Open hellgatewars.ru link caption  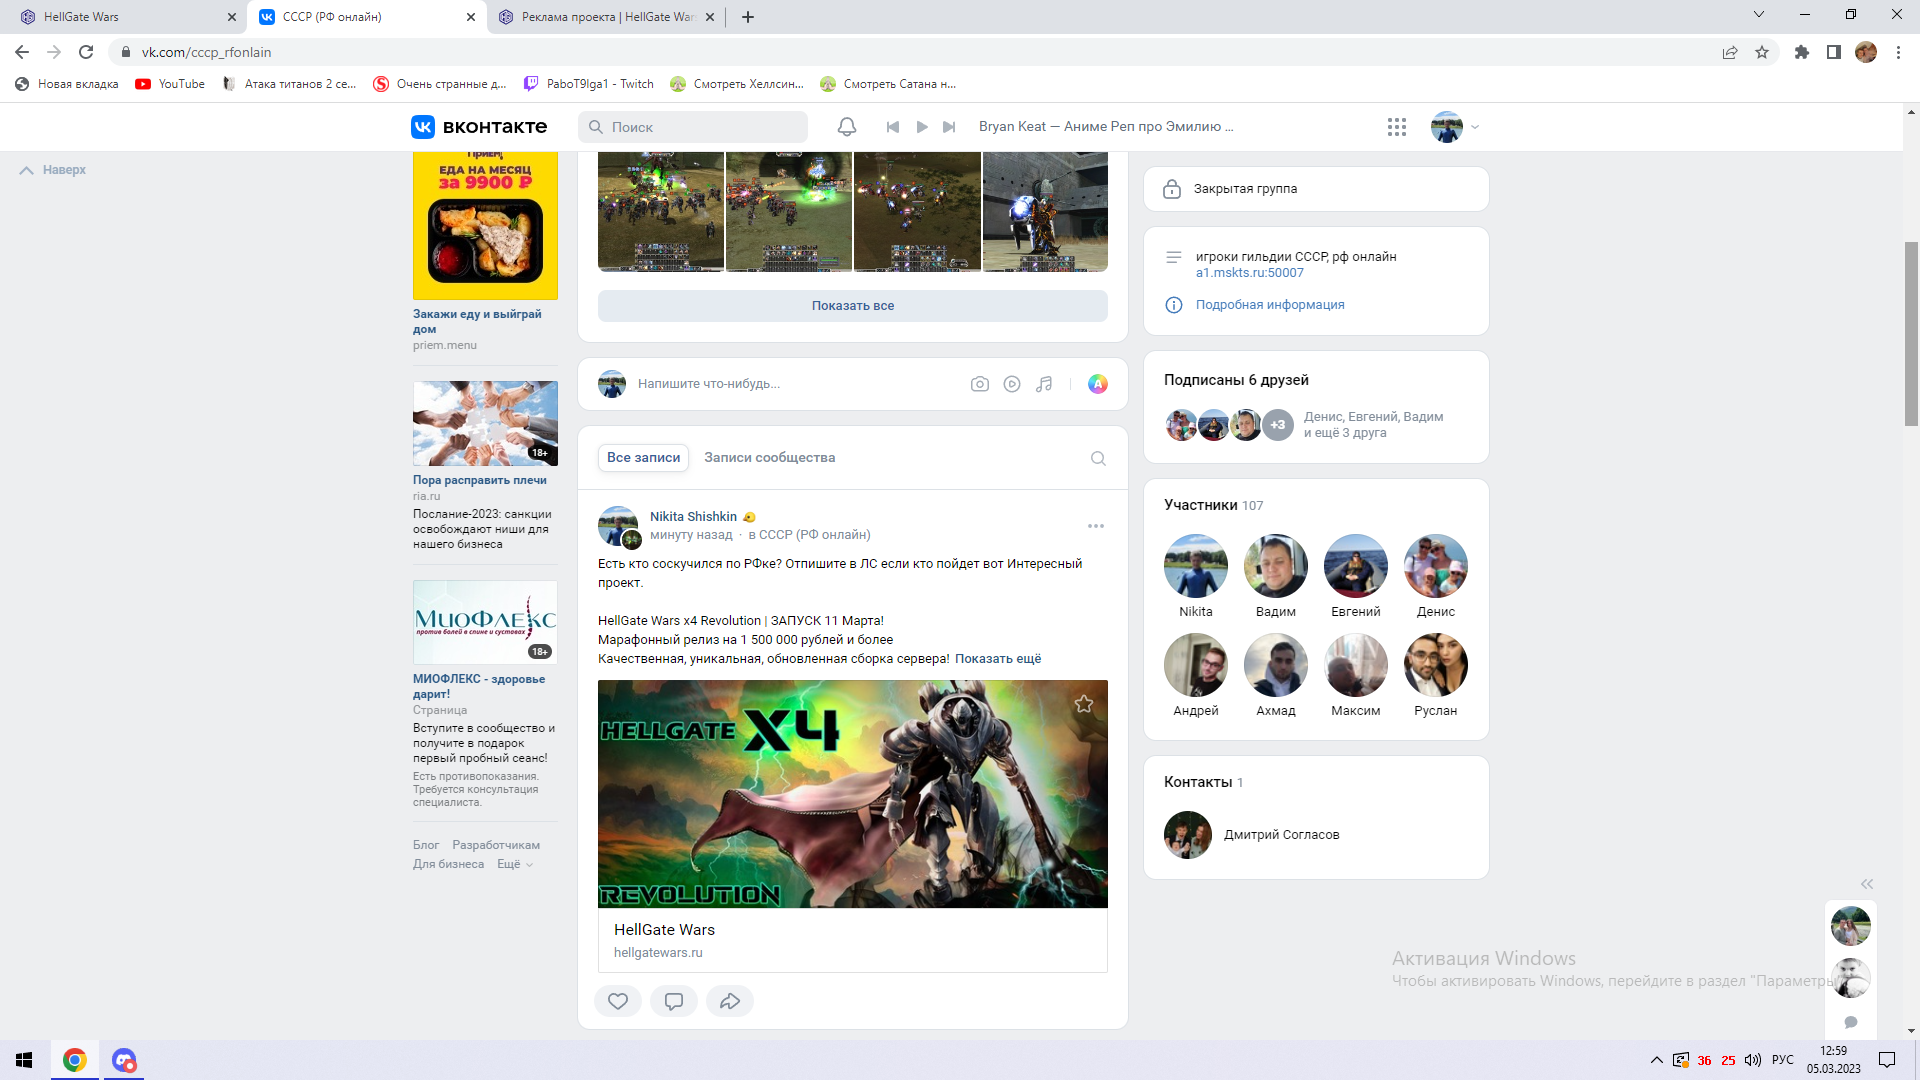pyautogui.click(x=658, y=953)
